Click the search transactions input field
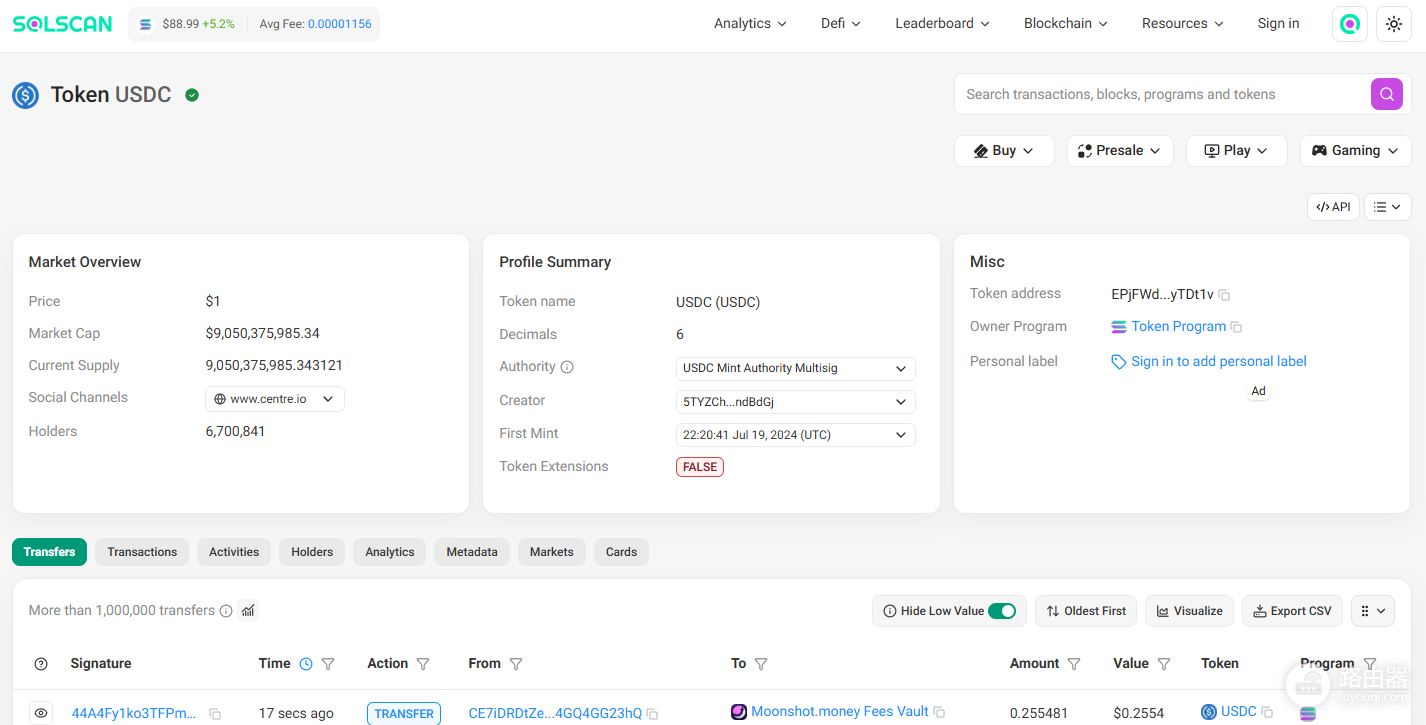Screen dimensions: 1426x725 pyautogui.click(x=1162, y=94)
